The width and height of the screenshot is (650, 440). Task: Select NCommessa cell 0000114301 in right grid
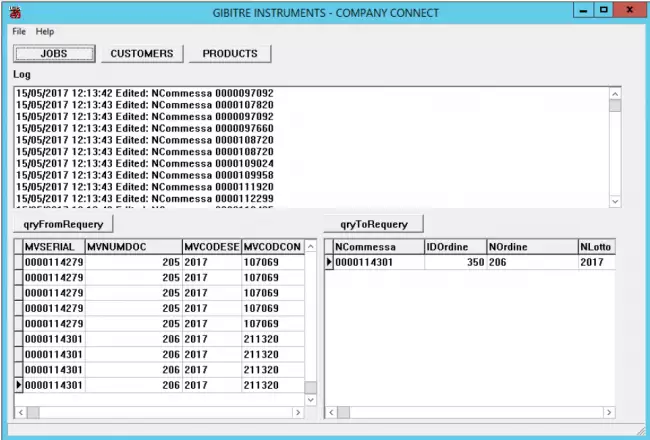tap(379, 262)
